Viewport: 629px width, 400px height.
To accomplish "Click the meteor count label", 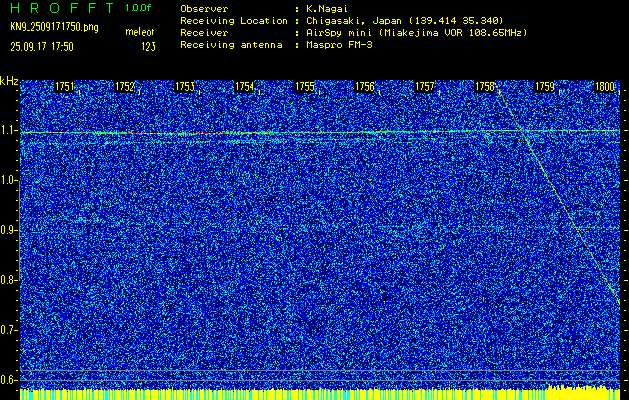I will click(x=140, y=32).
